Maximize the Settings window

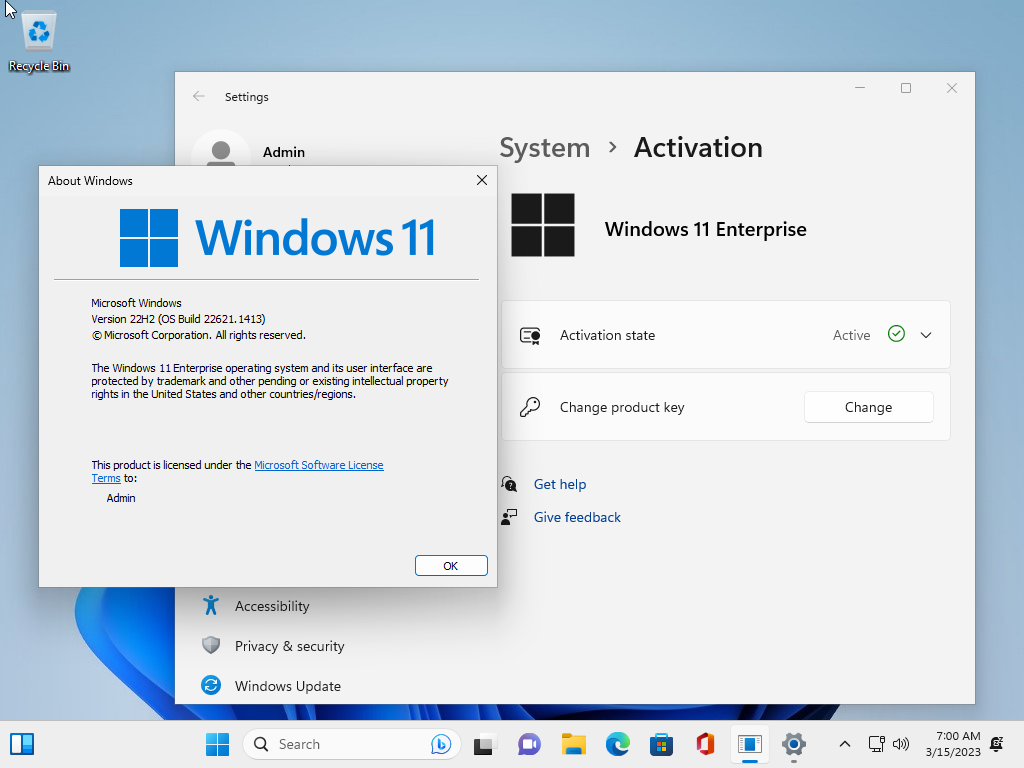coord(906,88)
